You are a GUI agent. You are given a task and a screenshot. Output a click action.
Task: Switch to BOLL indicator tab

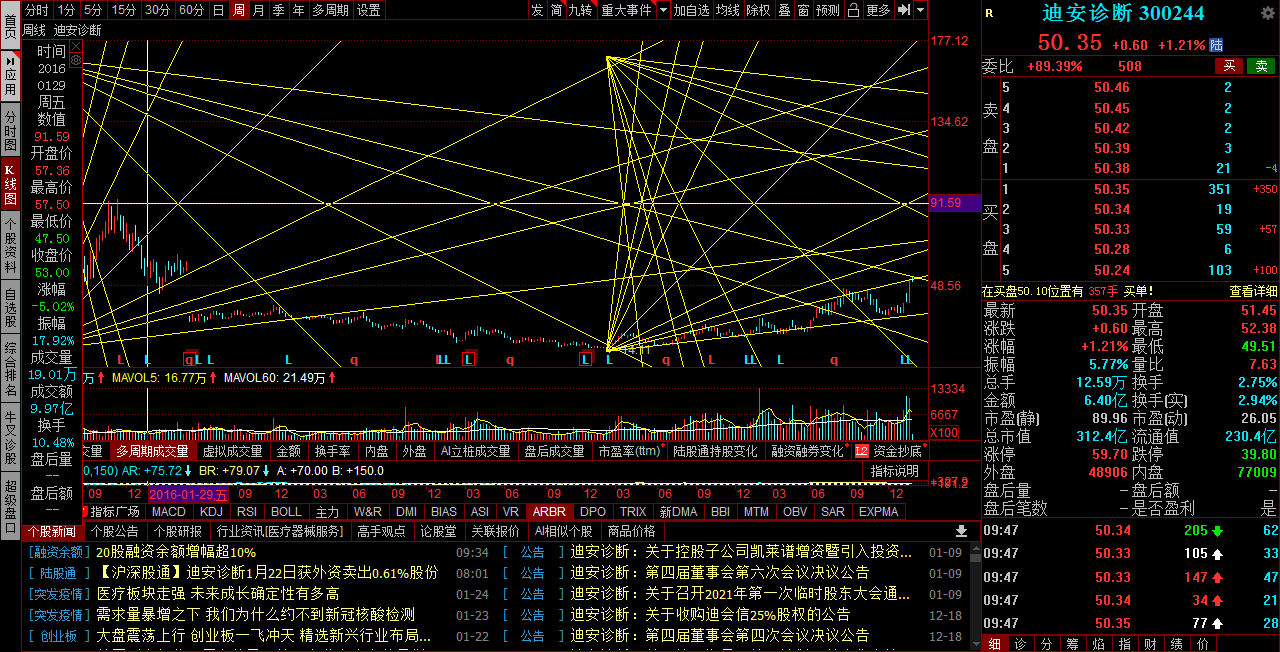286,511
